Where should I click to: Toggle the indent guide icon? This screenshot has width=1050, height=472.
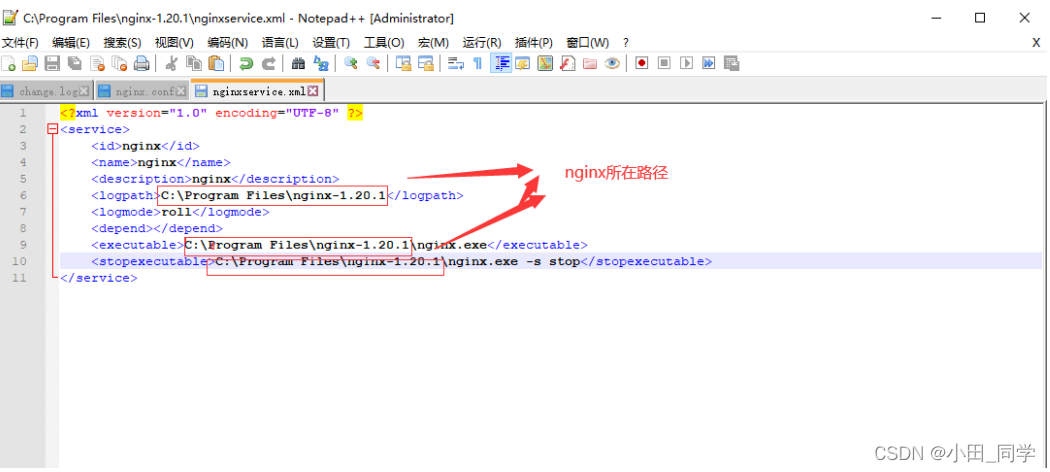point(501,64)
